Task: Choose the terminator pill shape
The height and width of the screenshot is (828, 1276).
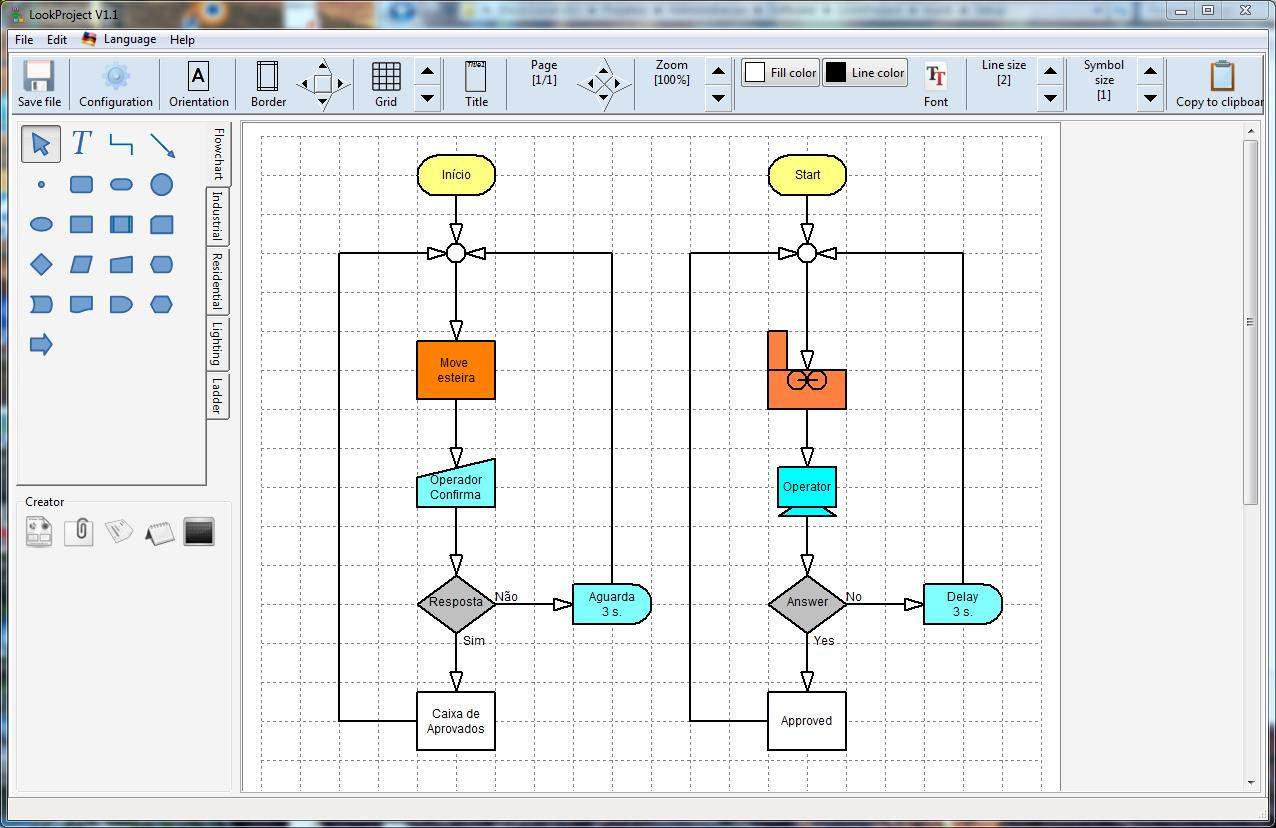Action: [121, 185]
